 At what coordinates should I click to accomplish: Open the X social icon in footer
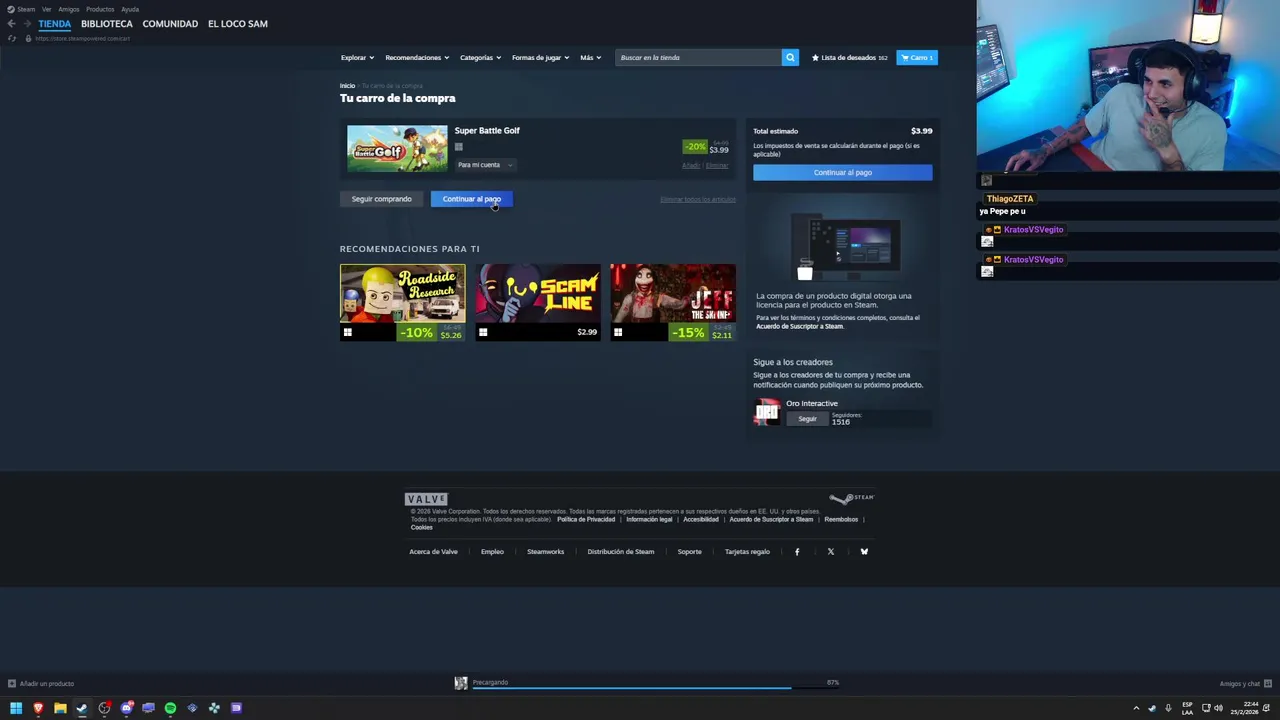(830, 551)
